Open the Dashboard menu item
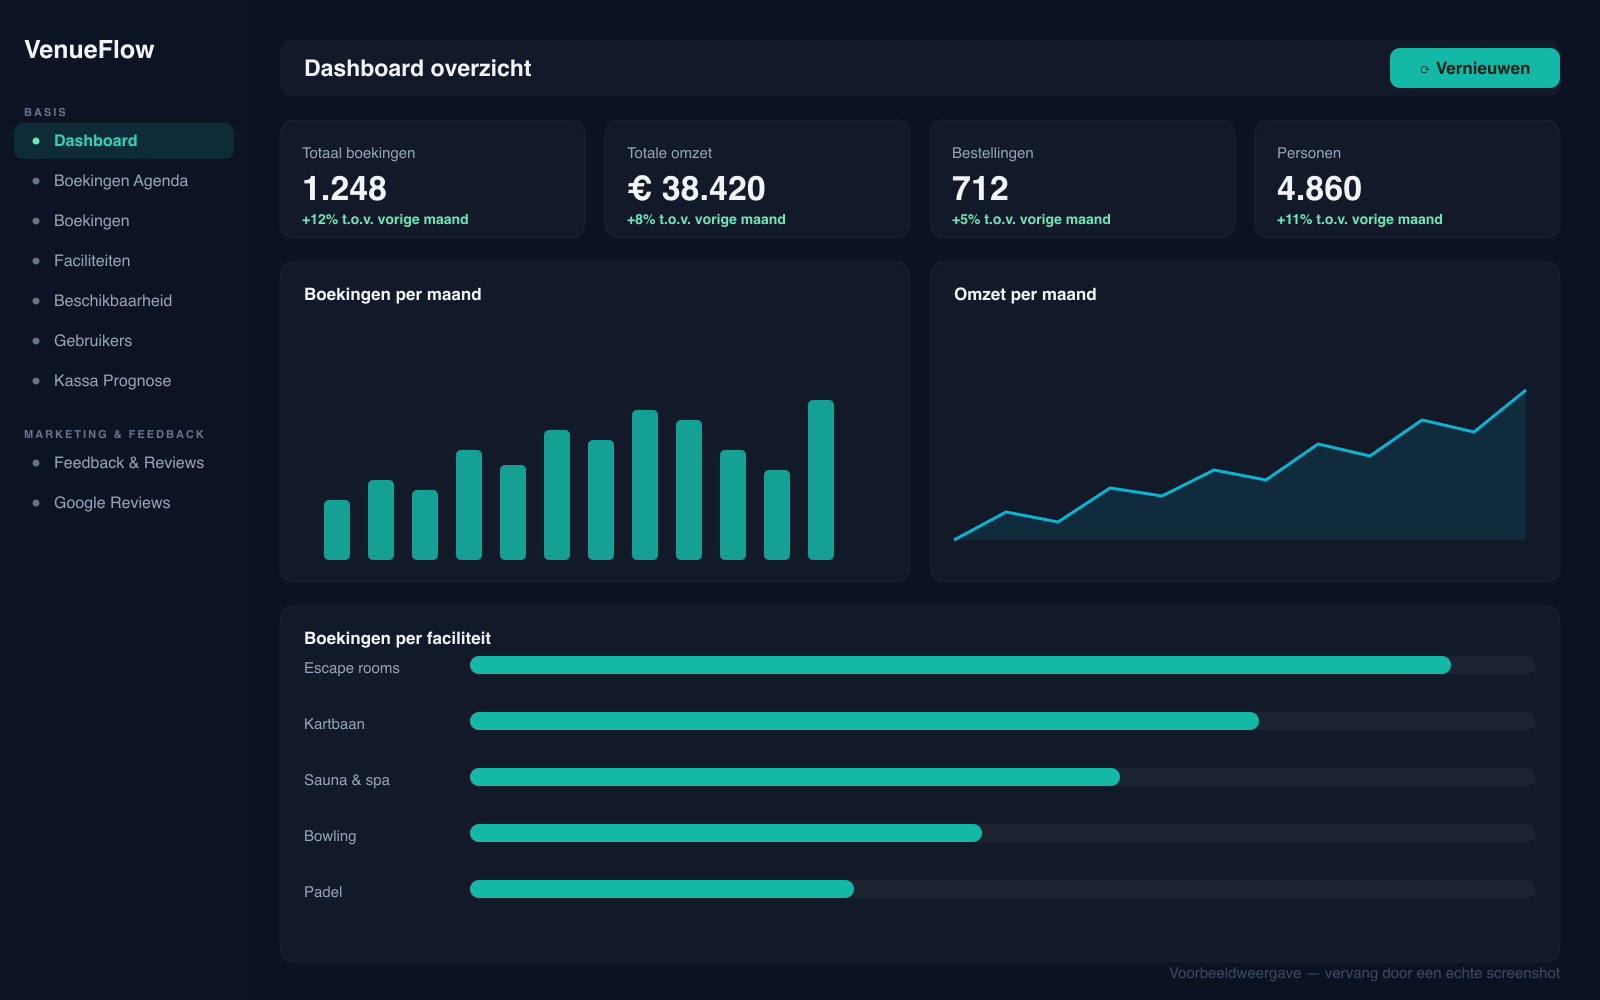Screen dimensions: 1600x1000 point(124,141)
